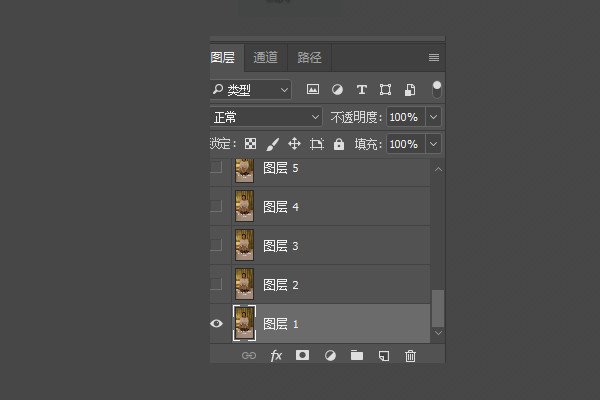This screenshot has width=600, height=400.
Task: Add a layer style with fx icon
Action: pyautogui.click(x=276, y=356)
